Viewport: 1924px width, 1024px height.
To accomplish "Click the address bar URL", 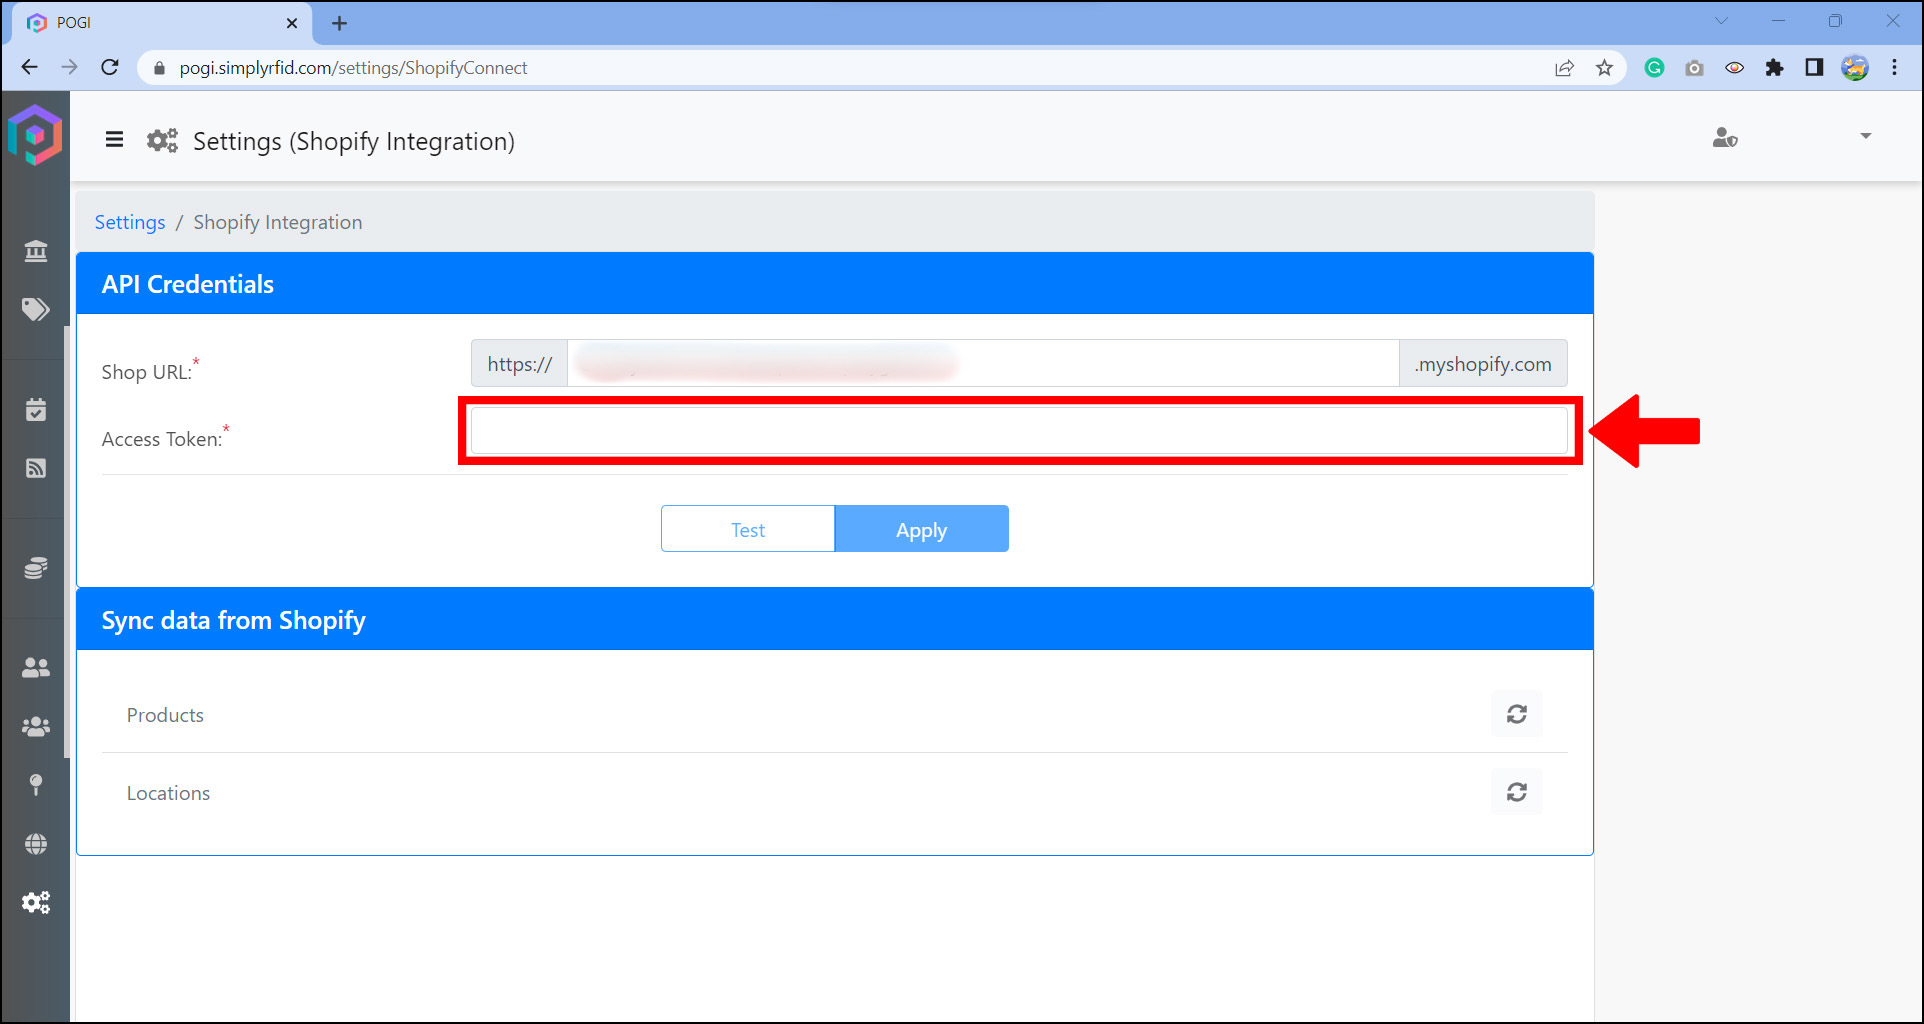I will 353,68.
